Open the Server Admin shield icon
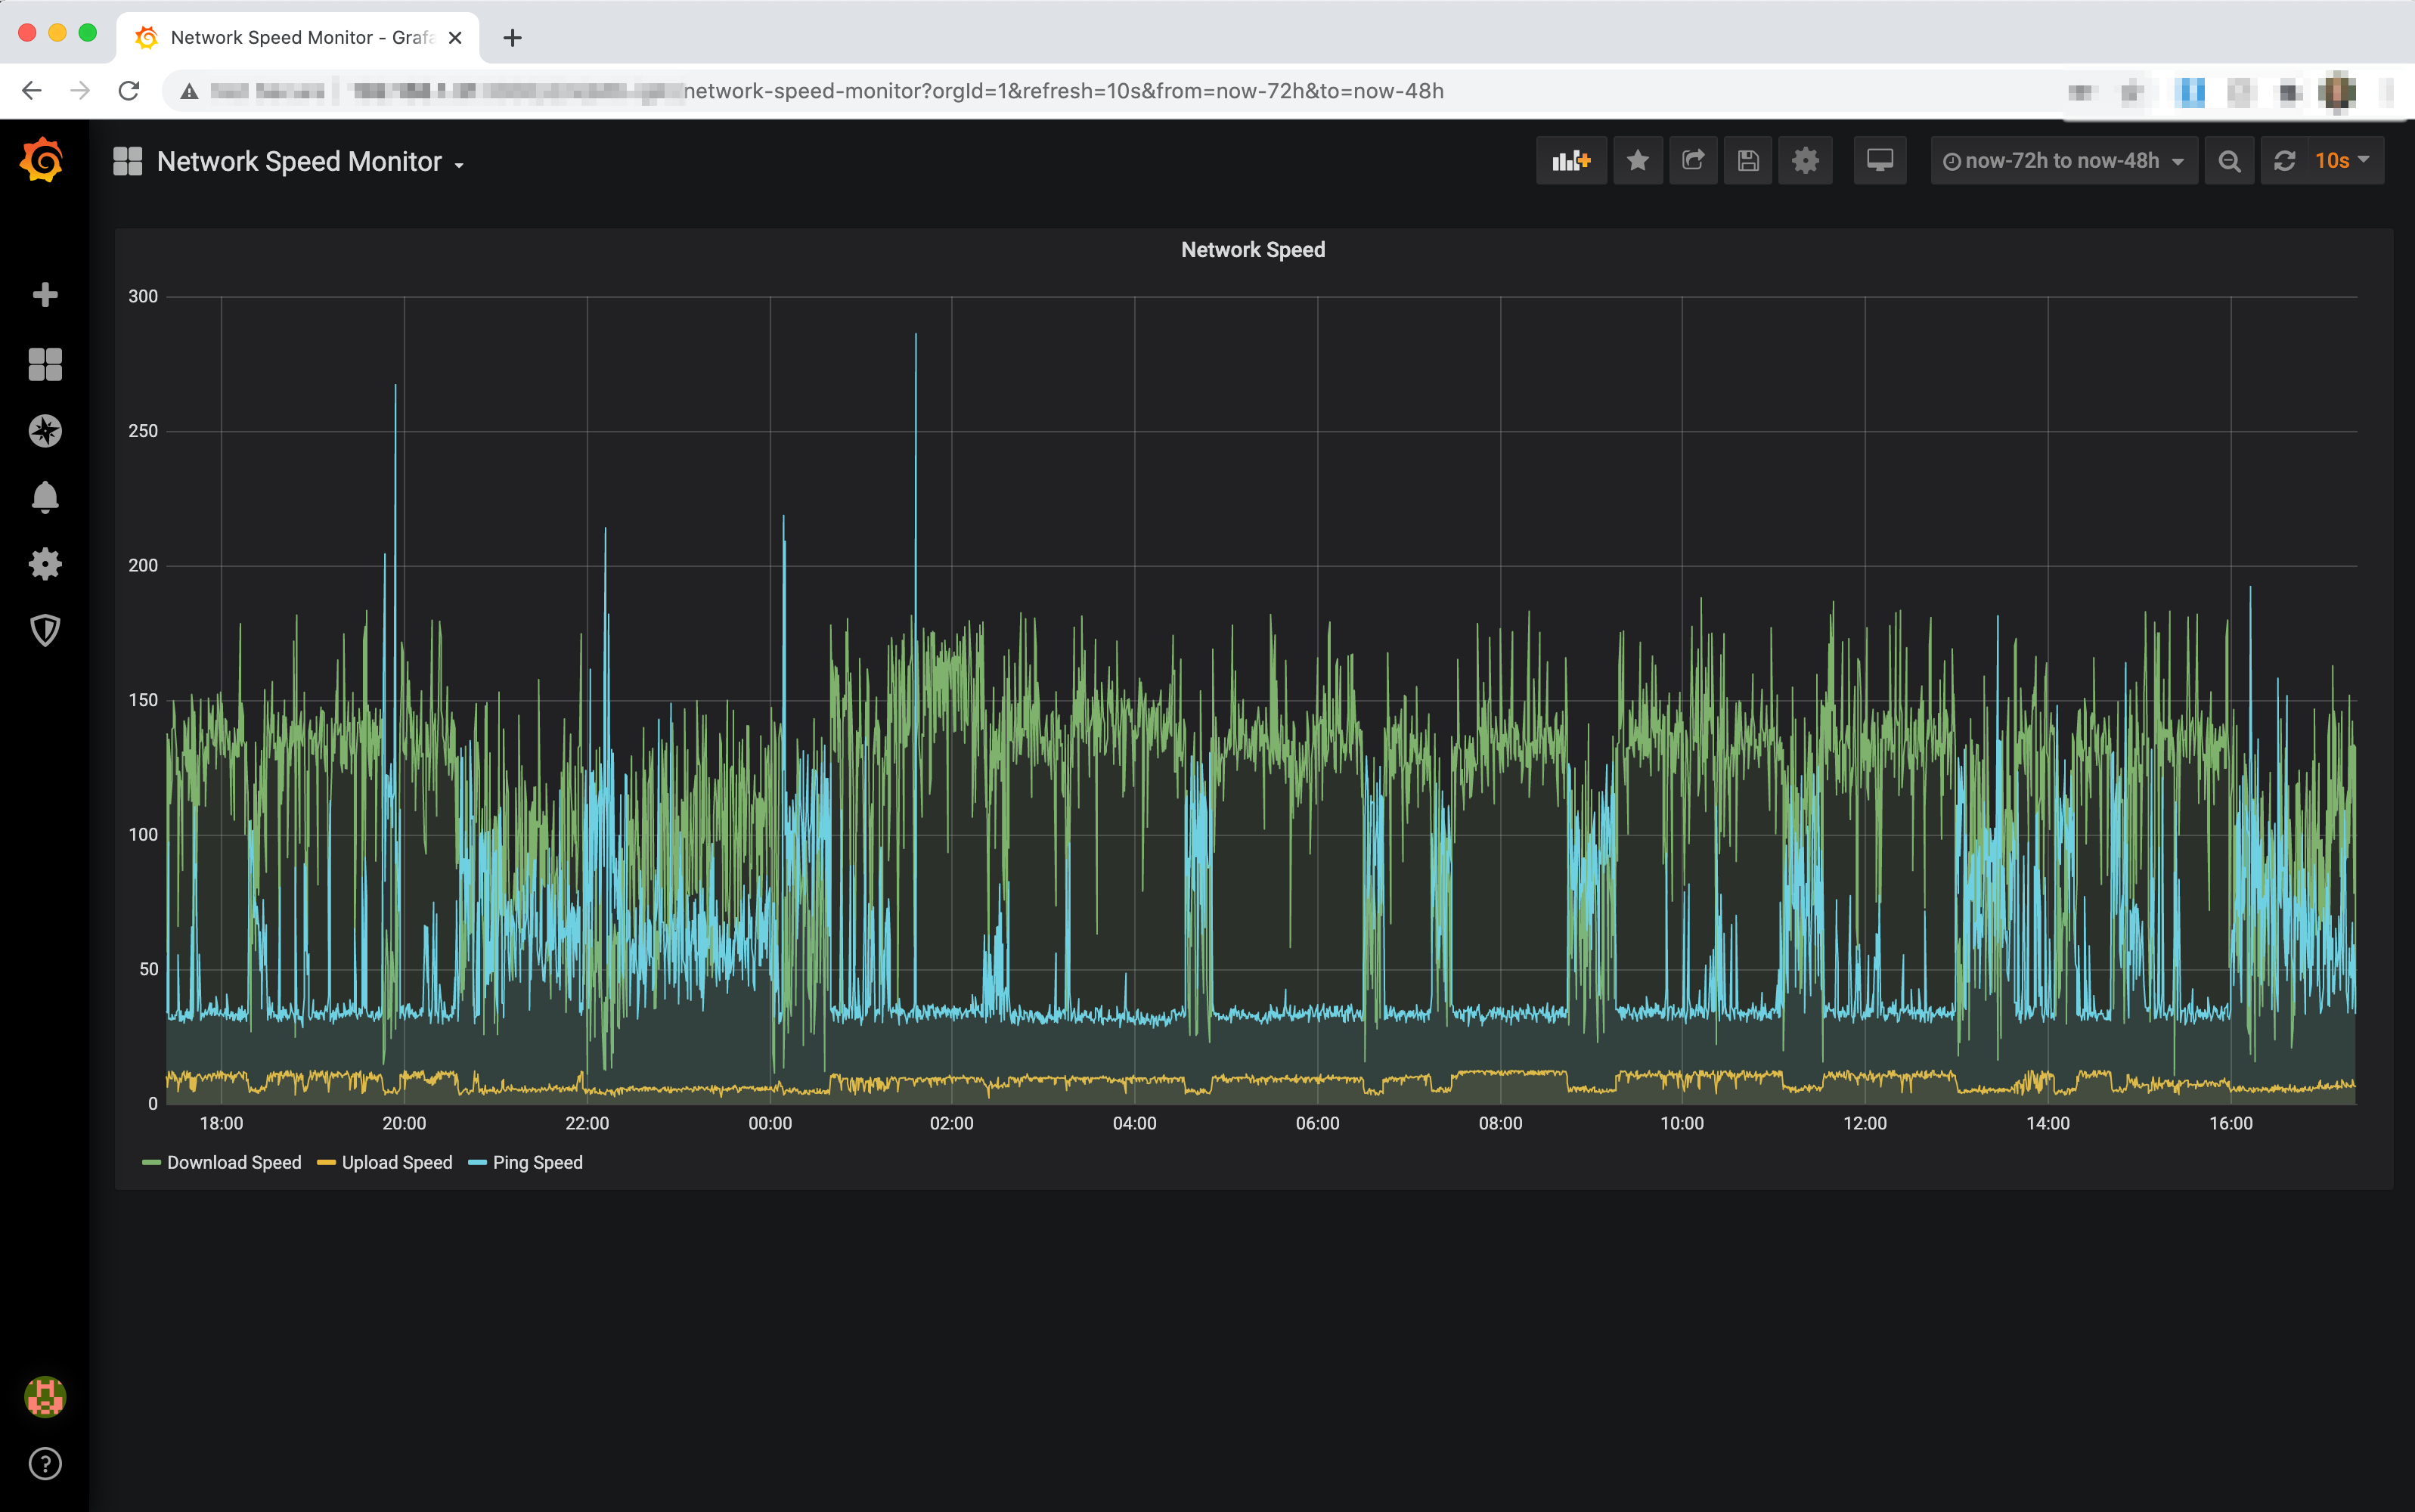 (x=45, y=630)
